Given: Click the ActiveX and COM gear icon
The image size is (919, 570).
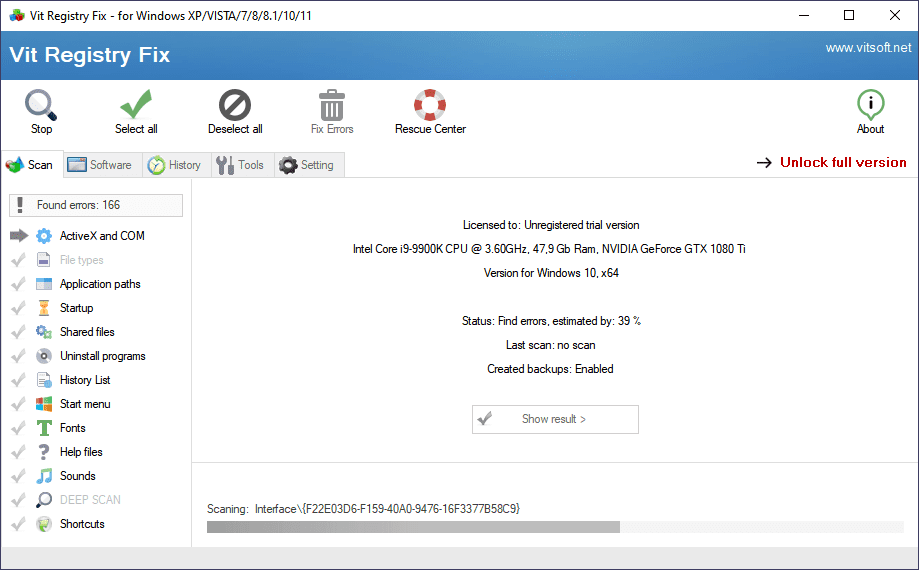Looking at the screenshot, I should (x=44, y=236).
